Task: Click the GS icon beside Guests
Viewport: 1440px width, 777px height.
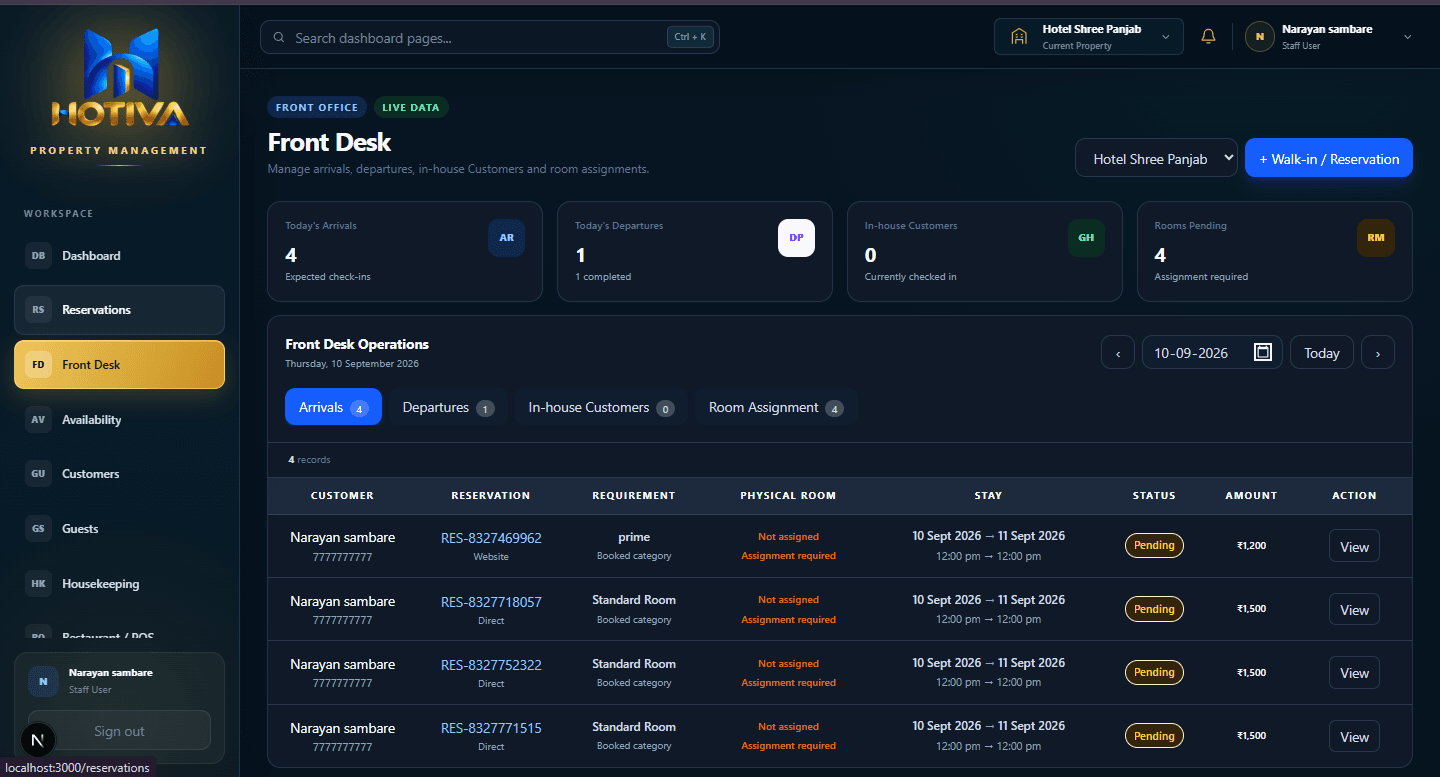Action: pyautogui.click(x=38, y=529)
